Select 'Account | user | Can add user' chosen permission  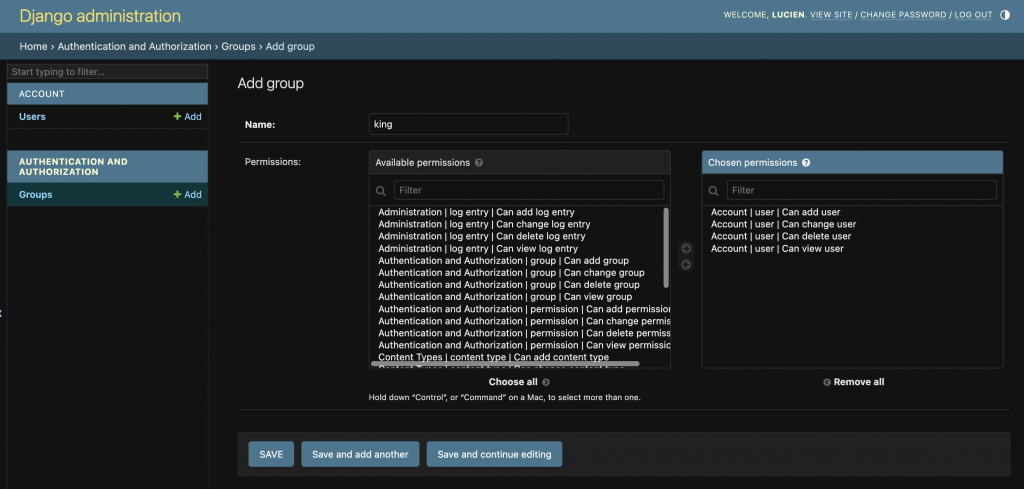pyautogui.click(x=776, y=212)
